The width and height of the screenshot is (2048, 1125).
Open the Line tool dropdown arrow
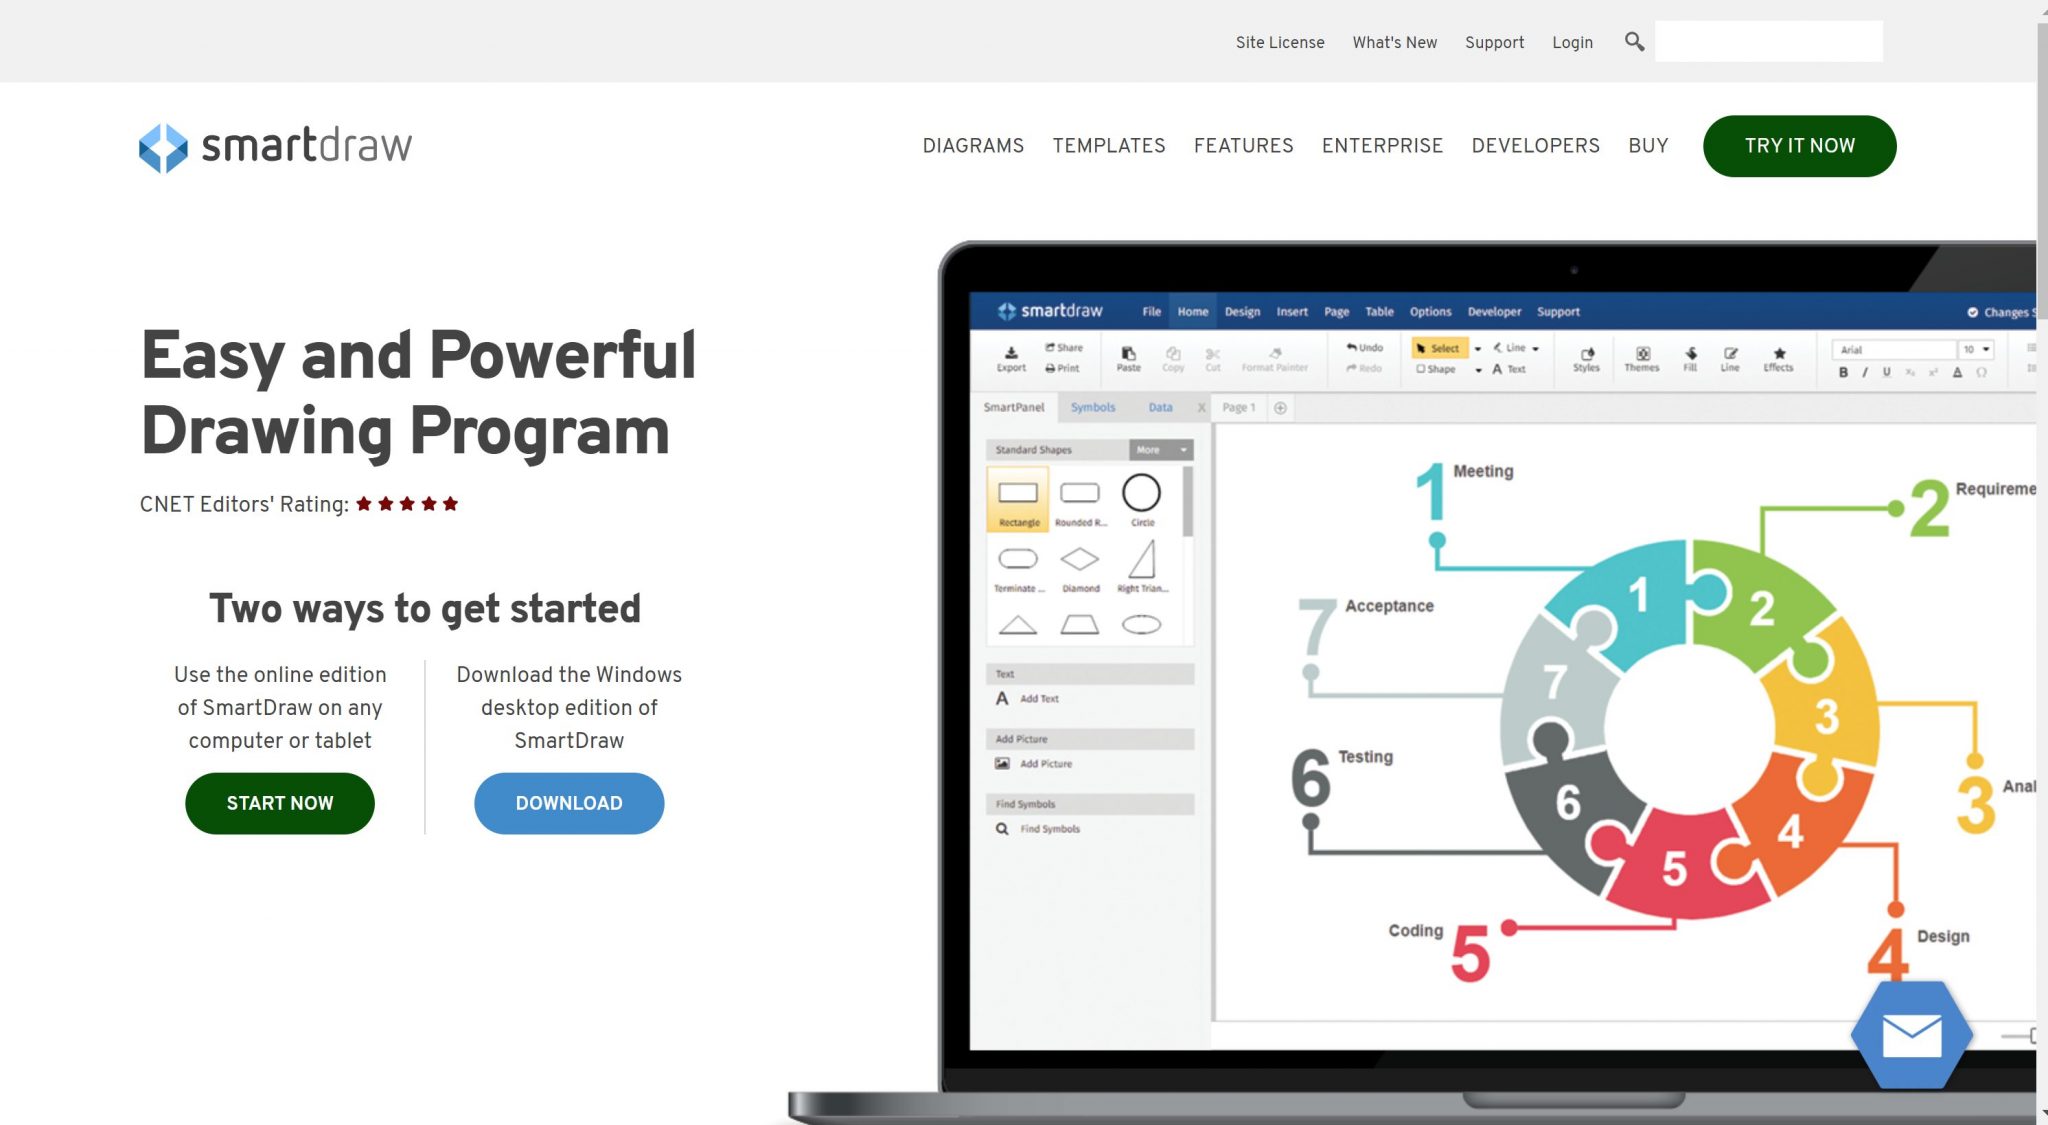coord(1535,349)
